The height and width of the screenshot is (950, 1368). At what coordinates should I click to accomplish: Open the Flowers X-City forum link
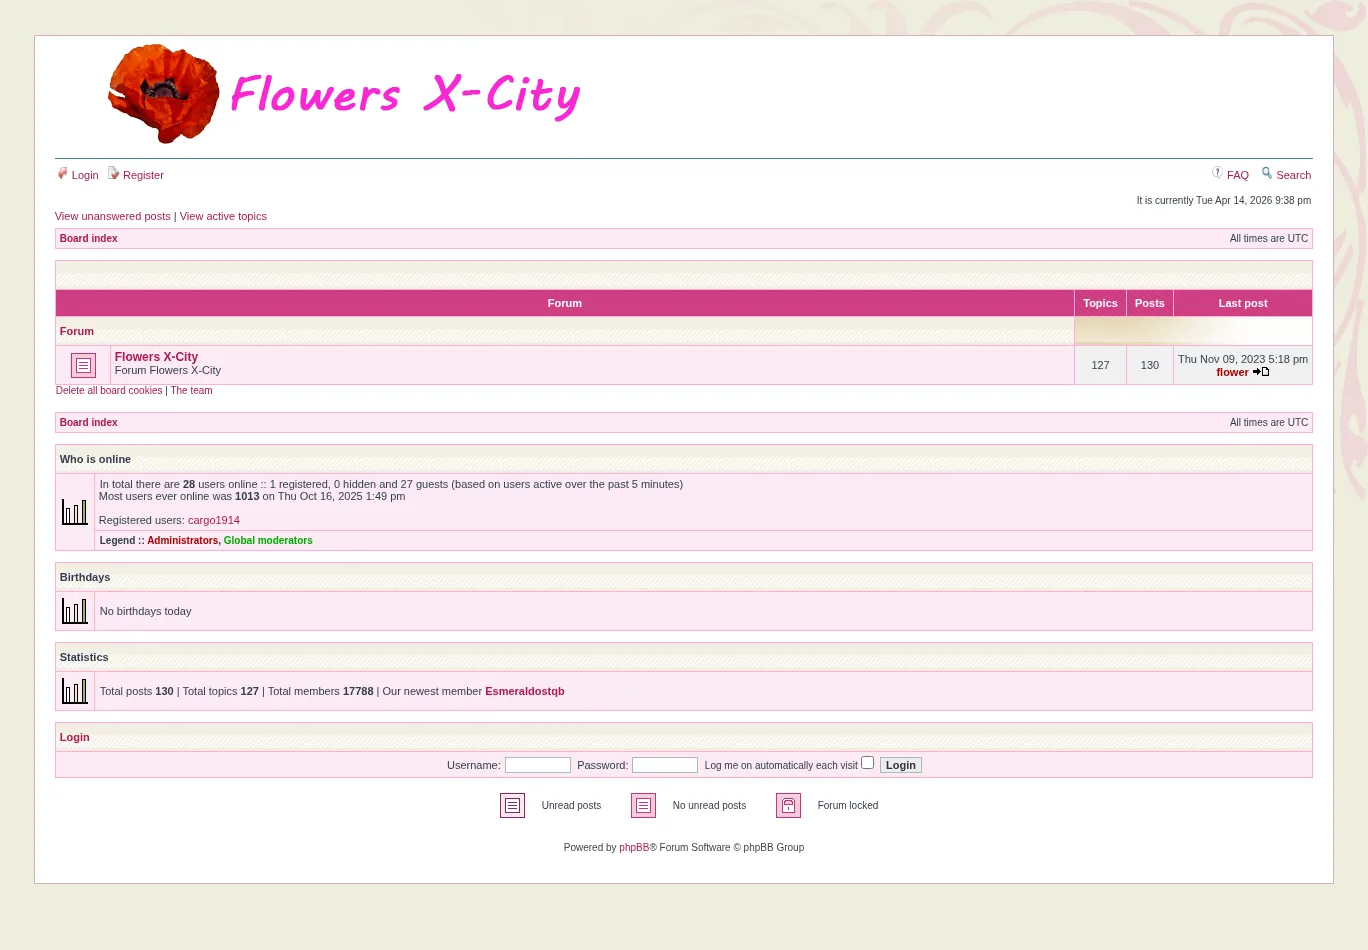[x=156, y=357]
